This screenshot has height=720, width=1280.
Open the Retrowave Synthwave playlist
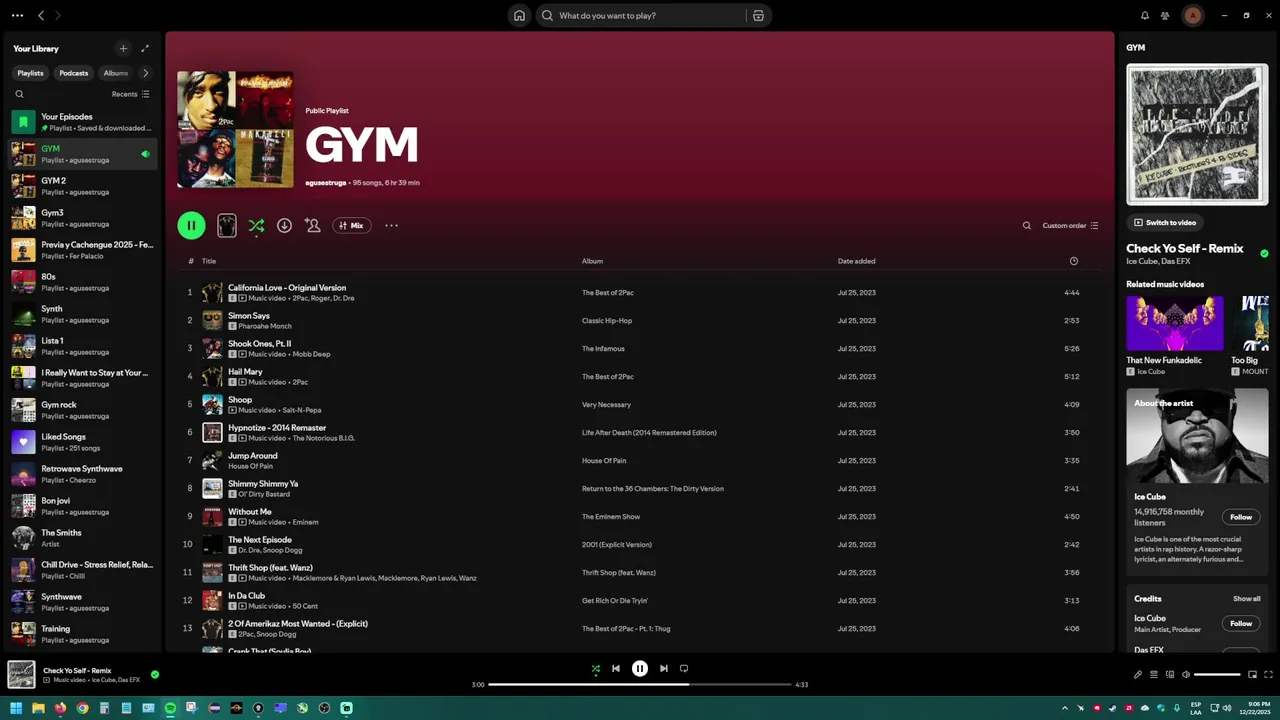coord(83,474)
